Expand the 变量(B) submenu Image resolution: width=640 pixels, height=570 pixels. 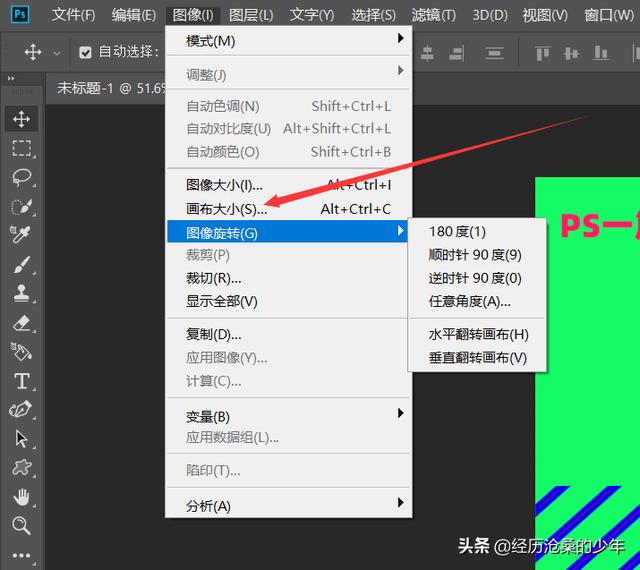288,416
